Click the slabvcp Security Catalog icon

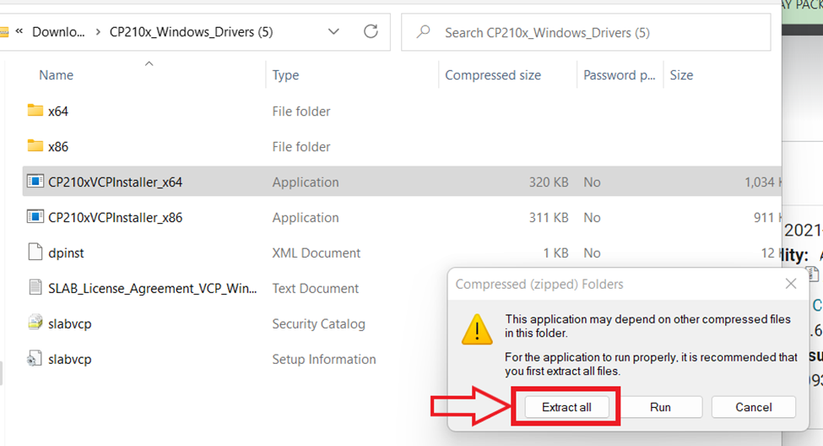point(35,324)
